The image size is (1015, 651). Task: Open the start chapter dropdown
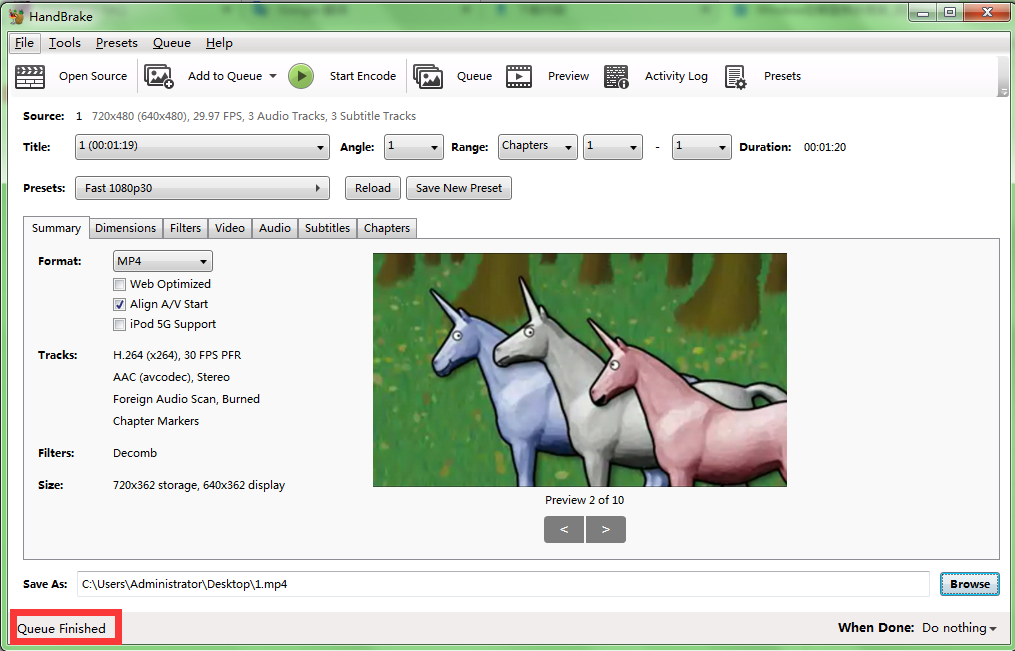[x=612, y=147]
